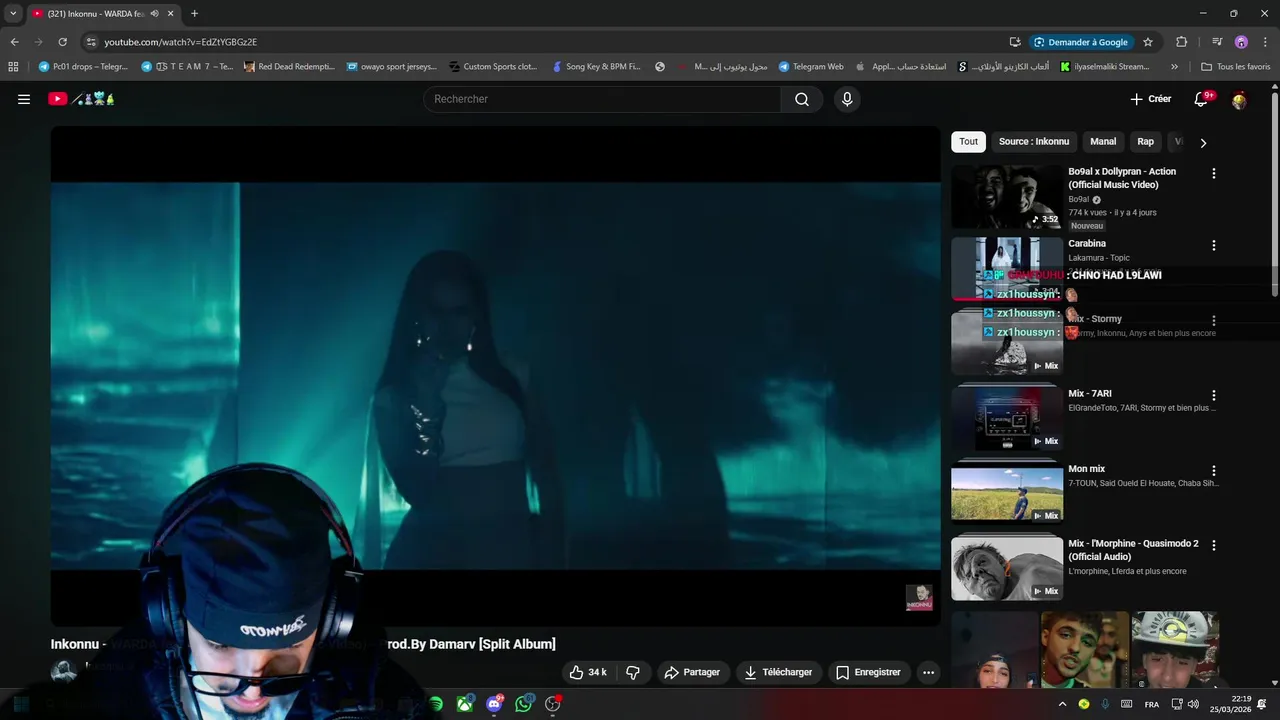The height and width of the screenshot is (720, 1280).
Task: Show hidden system tray icons
Action: pyautogui.click(x=1062, y=704)
